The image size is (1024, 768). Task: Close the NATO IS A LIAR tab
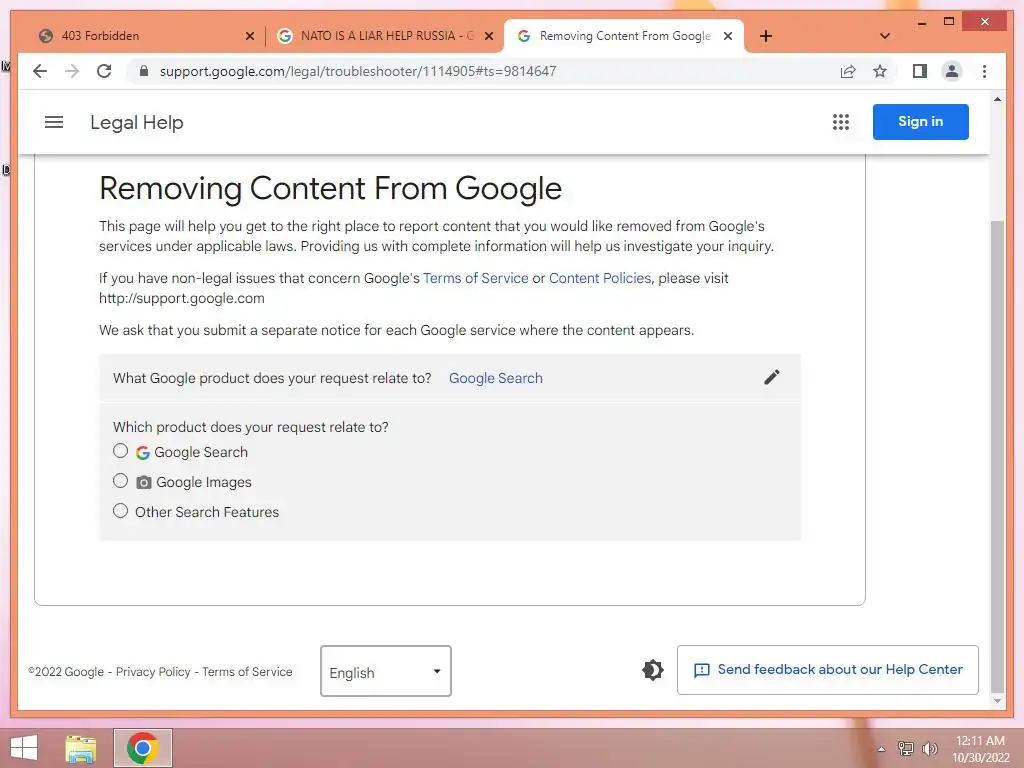coord(488,36)
